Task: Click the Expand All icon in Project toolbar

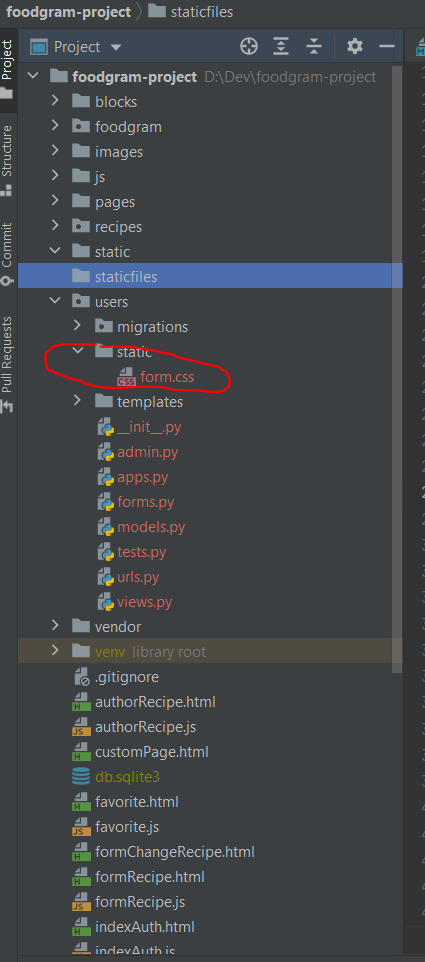Action: tap(281, 47)
